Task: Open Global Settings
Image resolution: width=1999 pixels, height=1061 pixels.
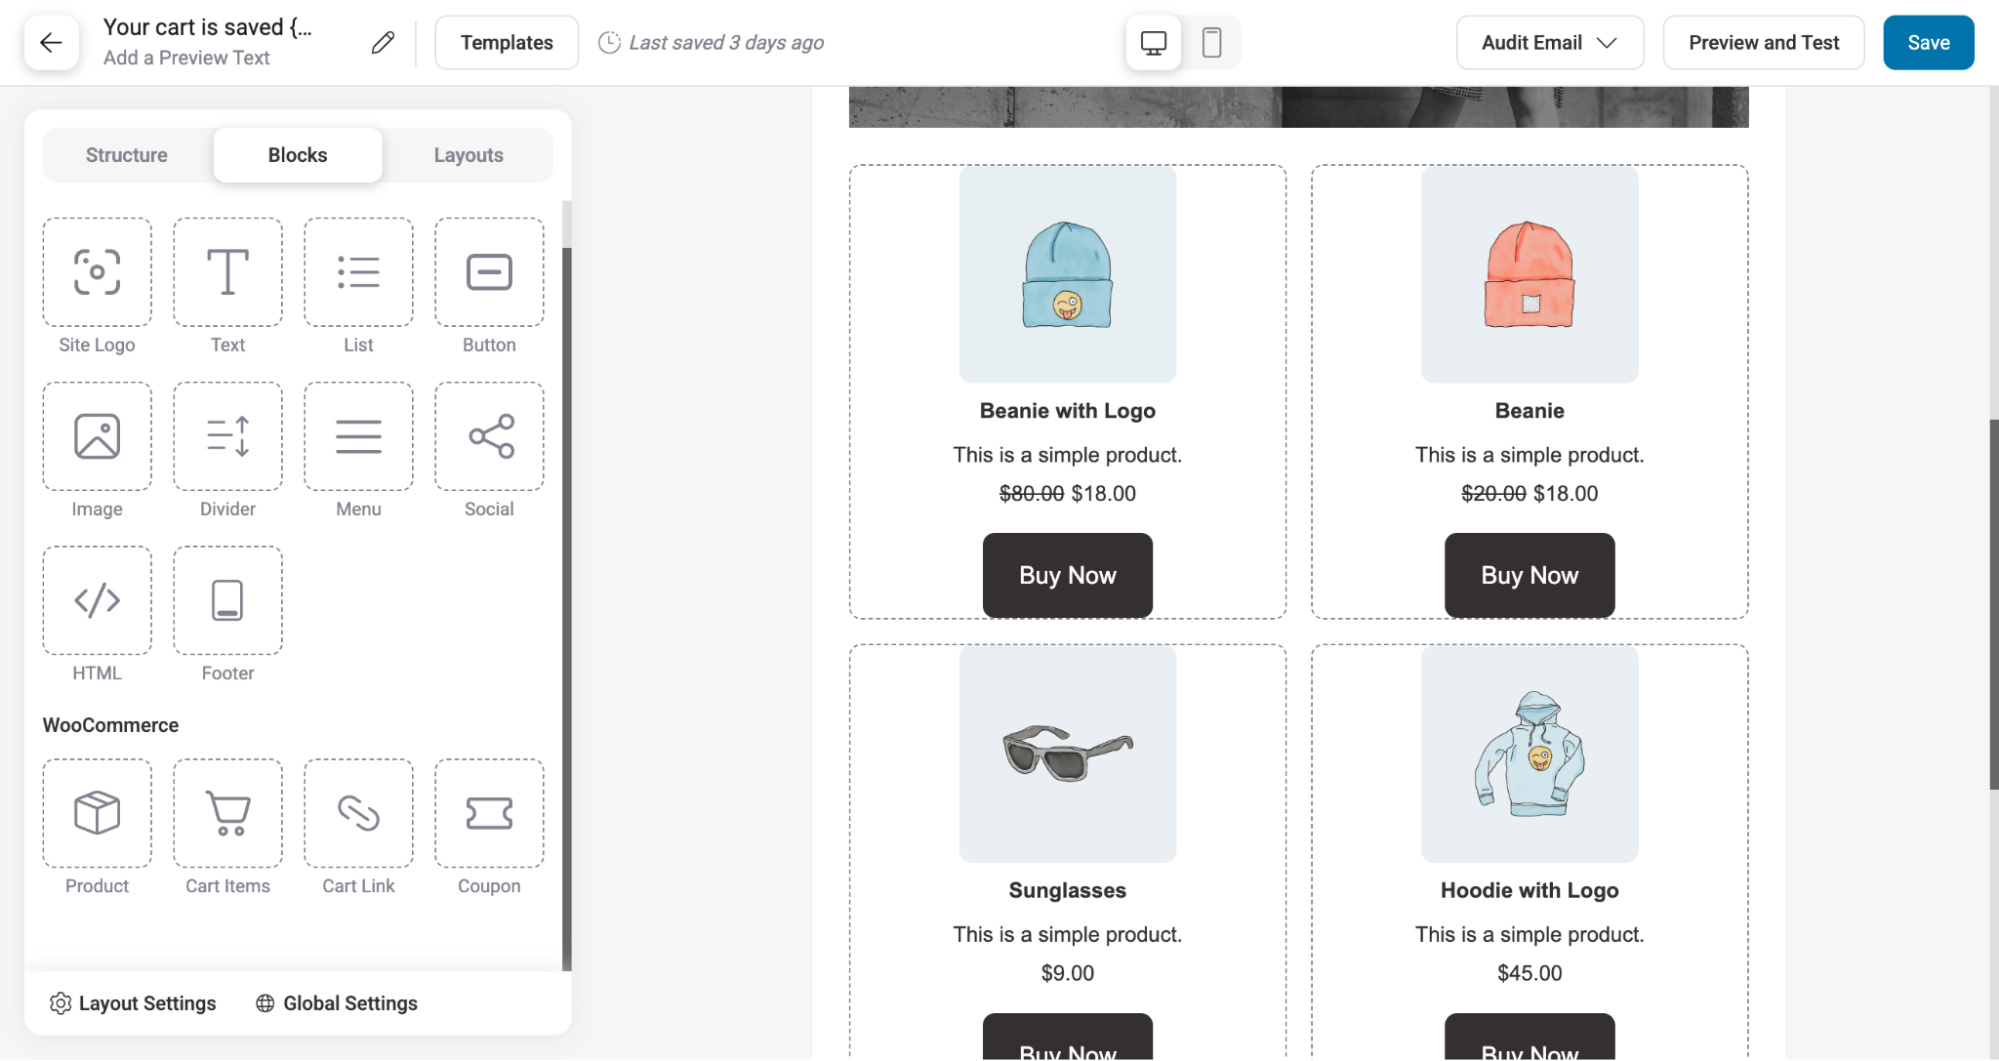Action: (337, 1003)
